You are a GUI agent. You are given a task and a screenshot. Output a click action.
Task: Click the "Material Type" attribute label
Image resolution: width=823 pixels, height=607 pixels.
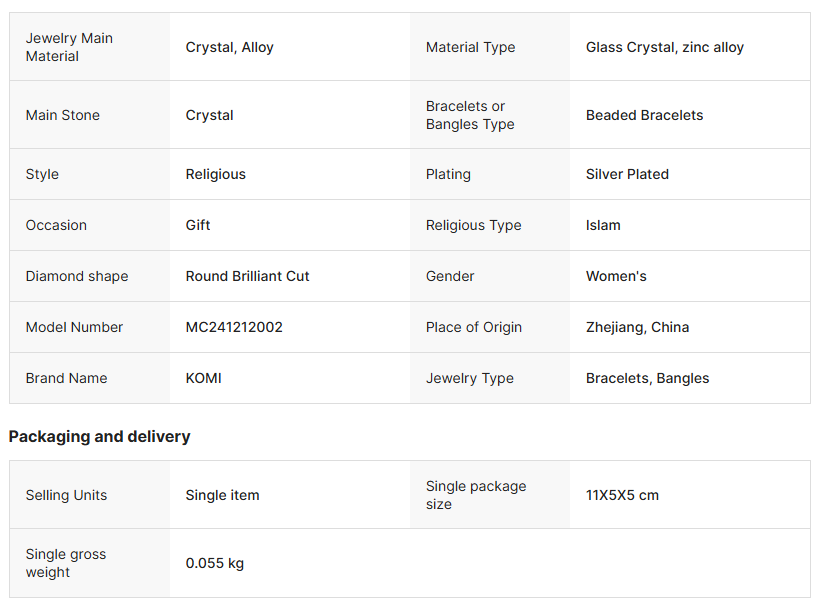point(470,47)
